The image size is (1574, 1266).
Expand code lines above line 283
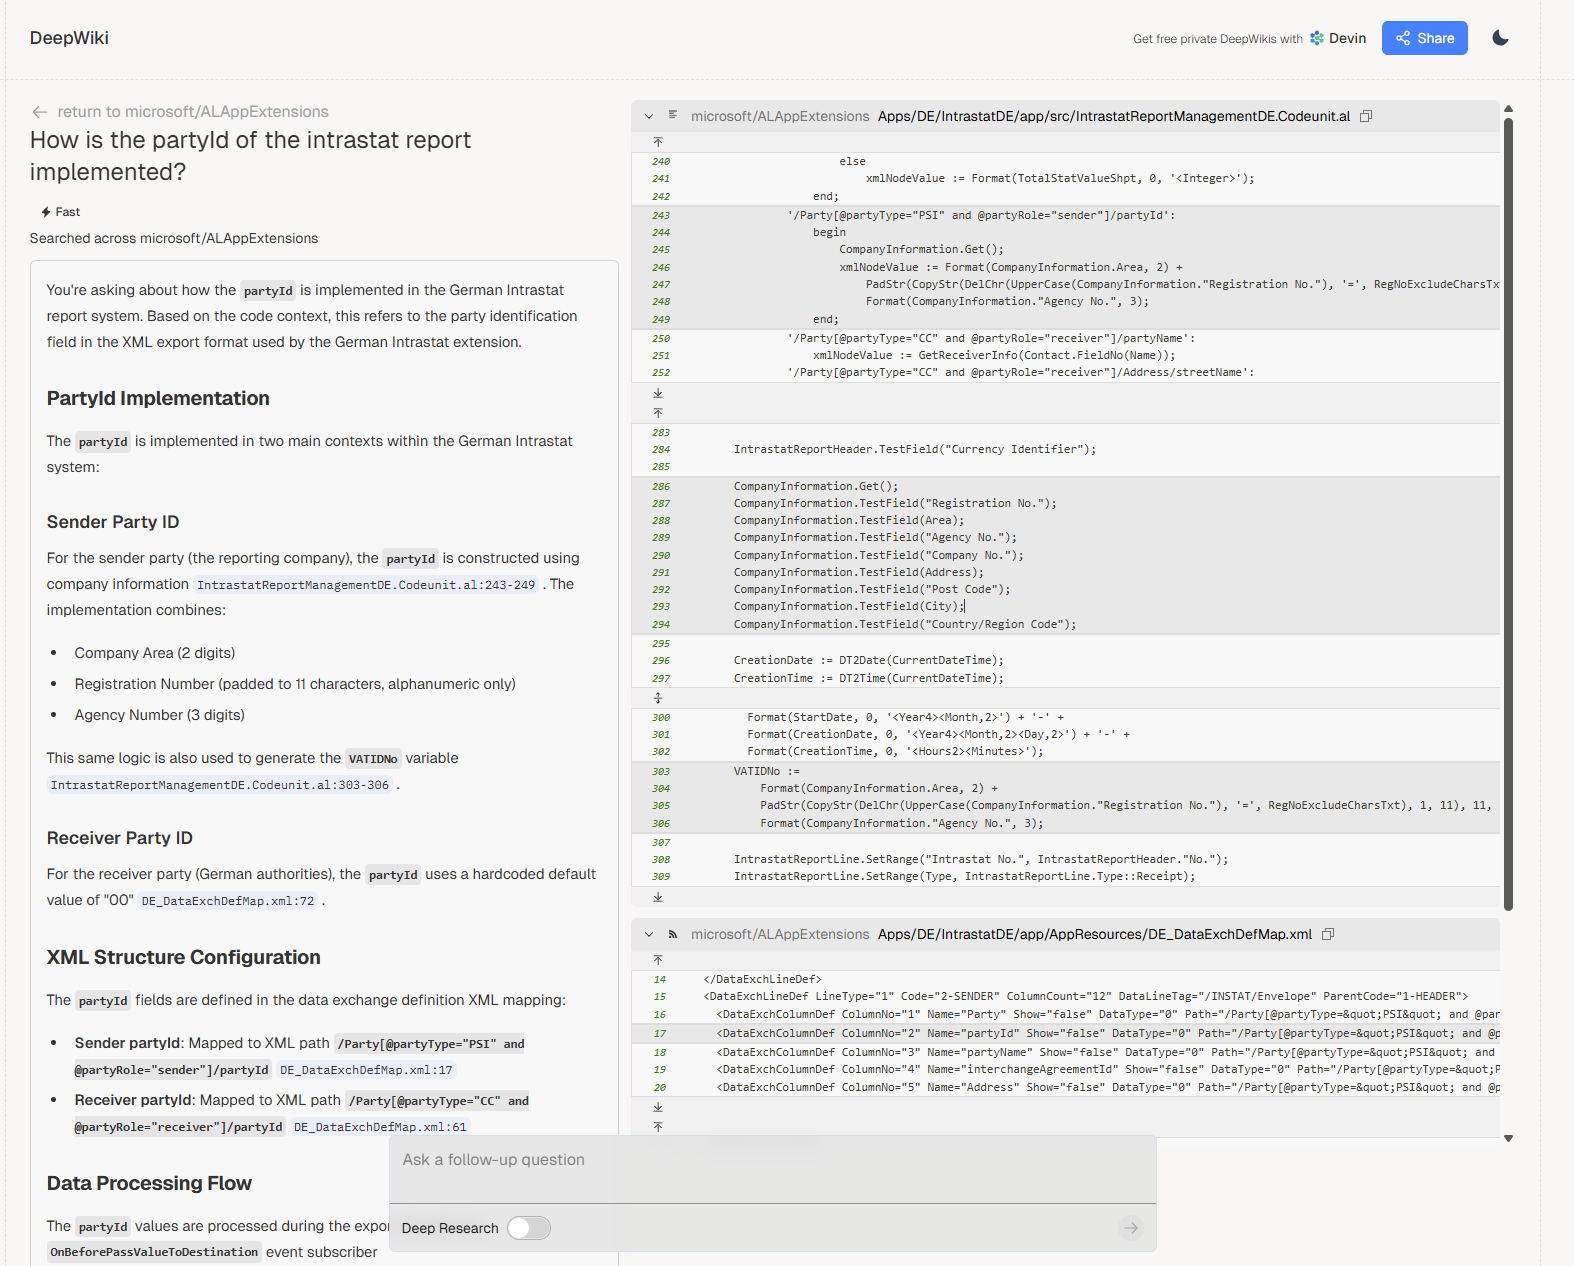tap(658, 413)
